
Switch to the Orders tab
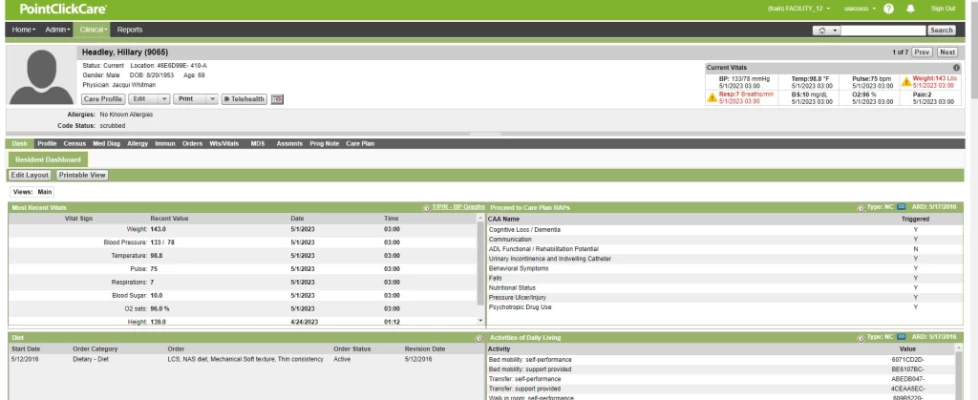click(192, 144)
